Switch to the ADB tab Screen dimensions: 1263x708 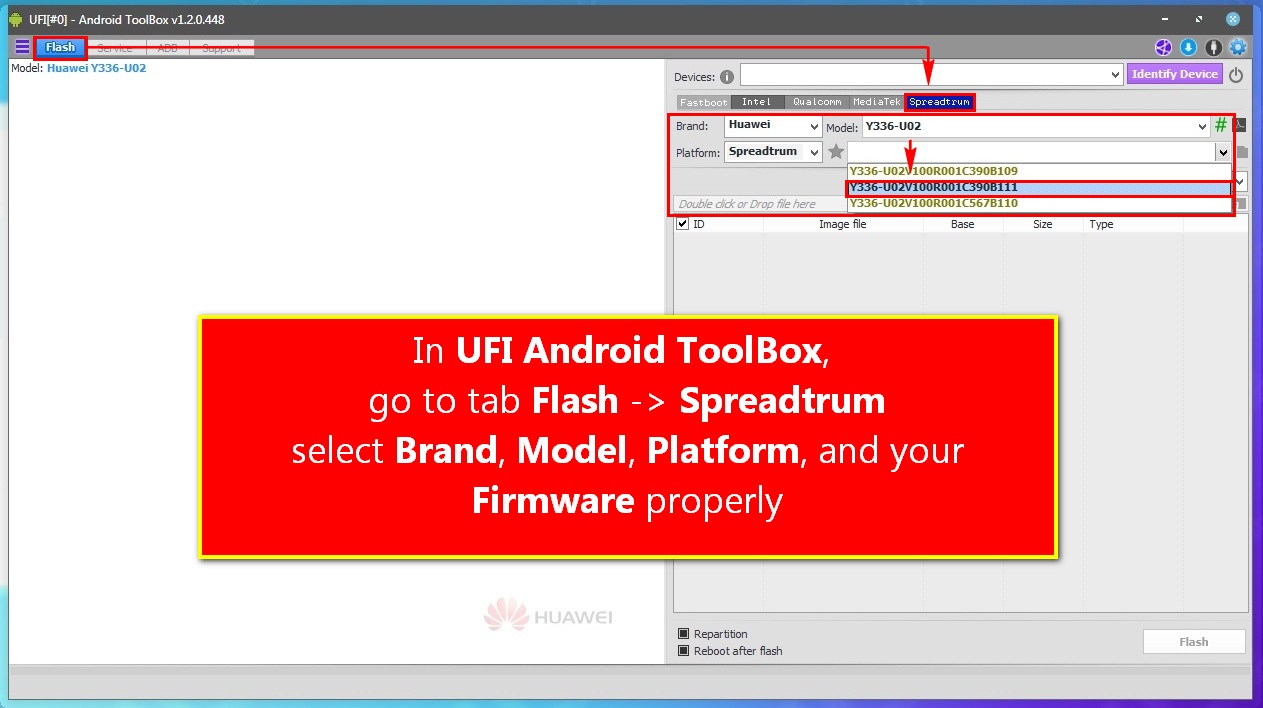(x=167, y=48)
